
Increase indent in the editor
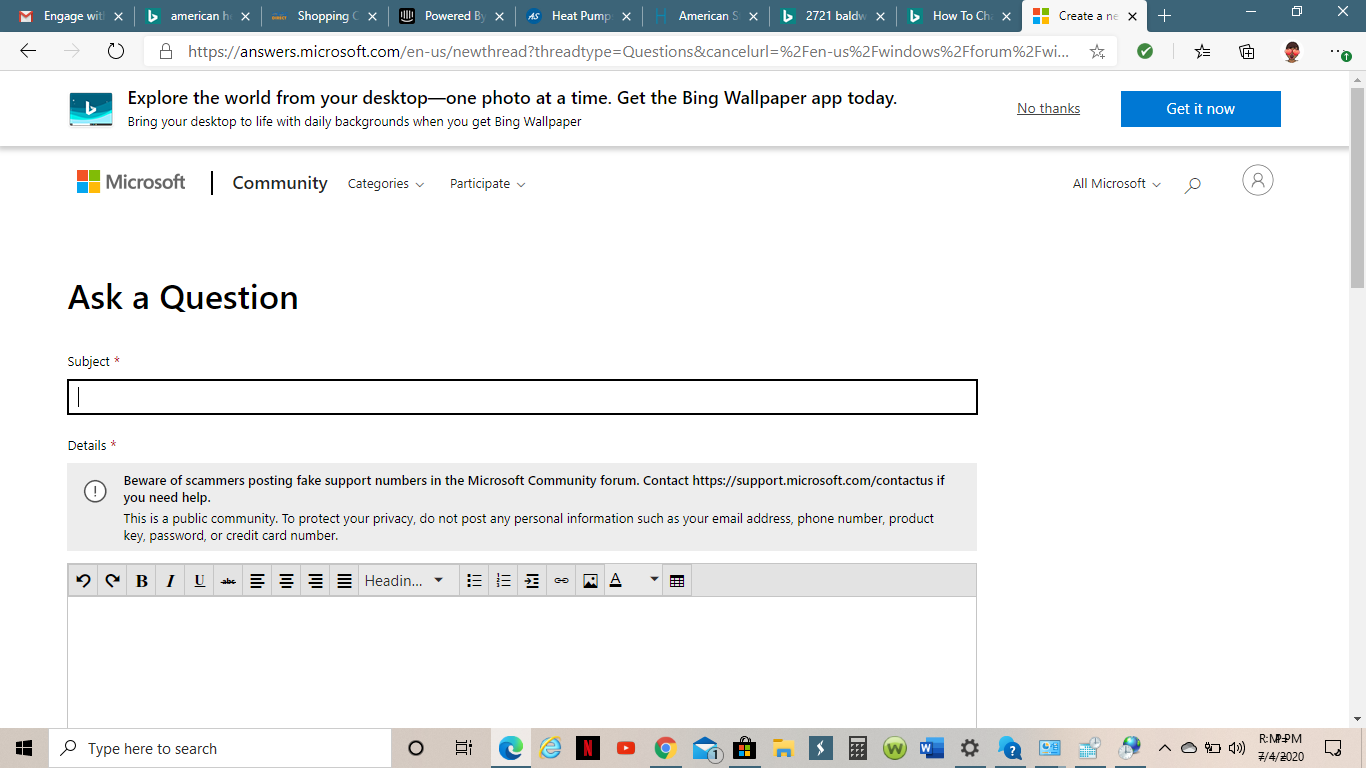pyautogui.click(x=532, y=581)
